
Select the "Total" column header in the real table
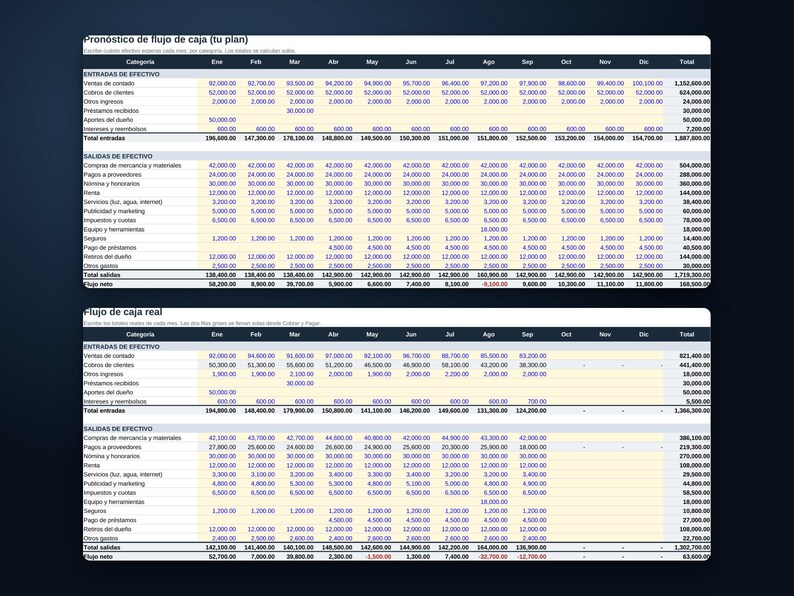[687, 334]
